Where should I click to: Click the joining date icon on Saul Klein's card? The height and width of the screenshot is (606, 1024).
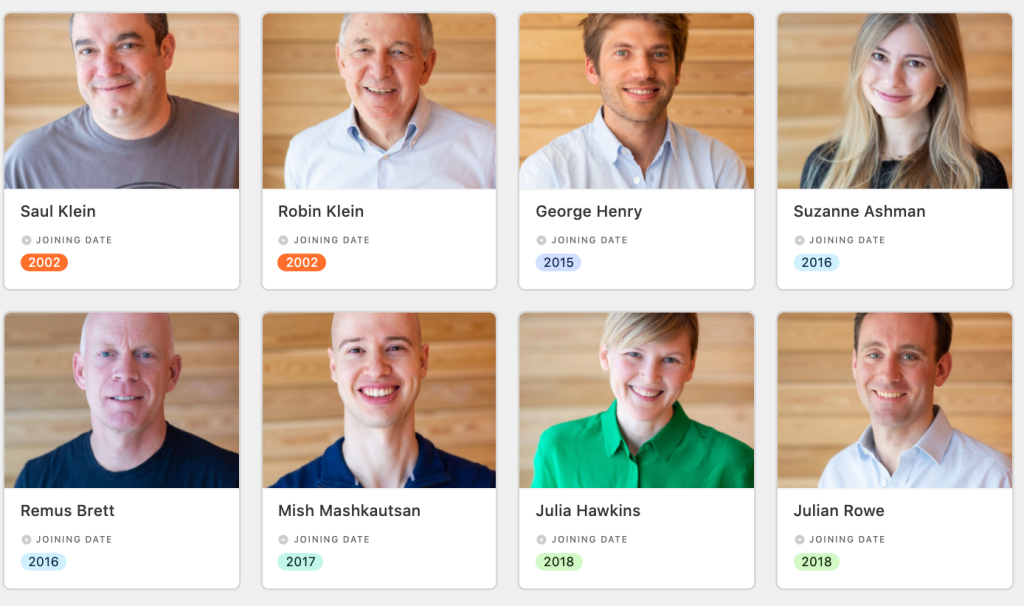(x=27, y=240)
